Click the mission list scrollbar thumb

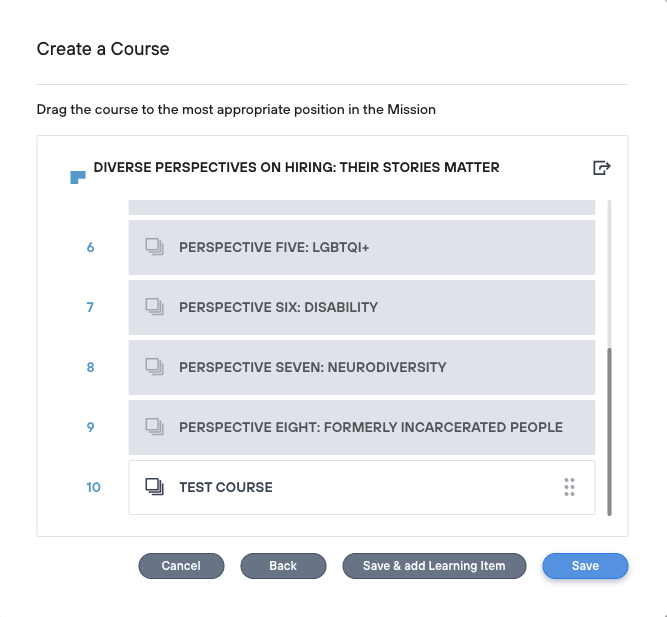pos(609,430)
